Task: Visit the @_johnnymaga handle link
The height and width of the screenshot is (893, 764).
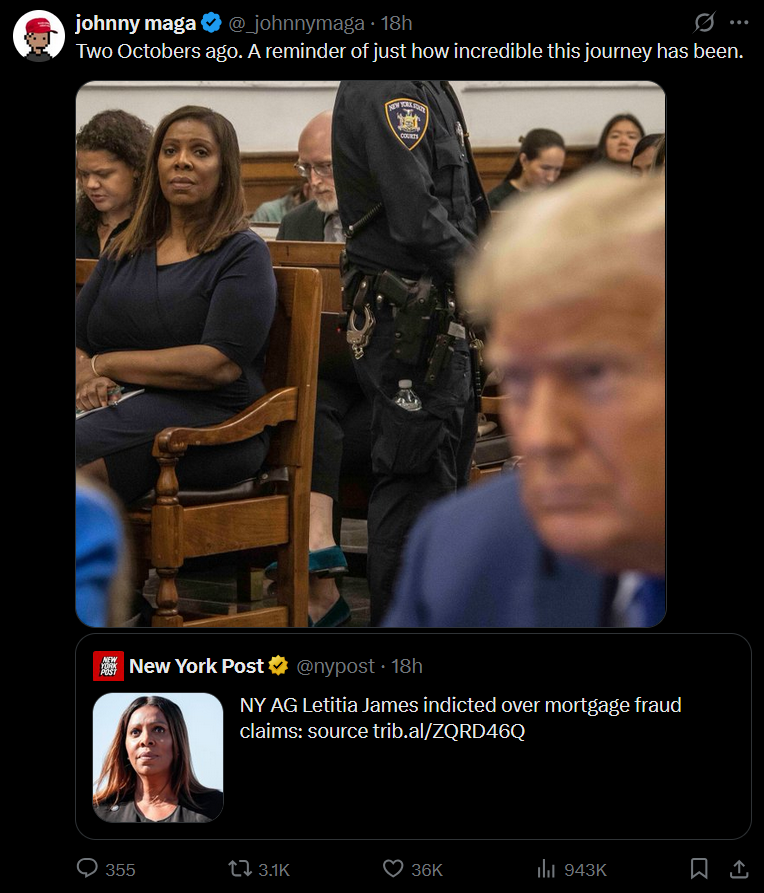Action: 296,23
